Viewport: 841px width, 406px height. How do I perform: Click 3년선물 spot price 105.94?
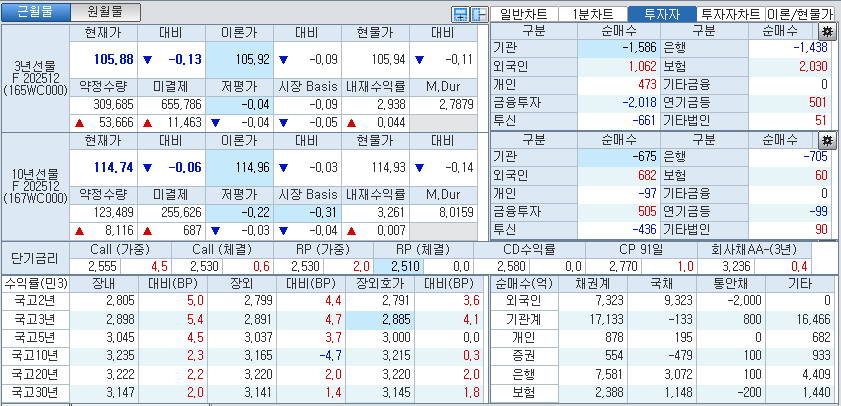tap(375, 60)
